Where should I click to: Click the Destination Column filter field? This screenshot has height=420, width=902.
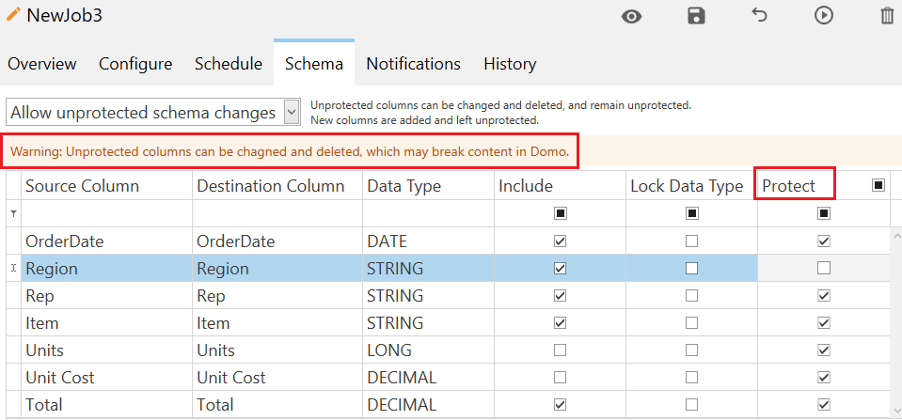coord(278,213)
